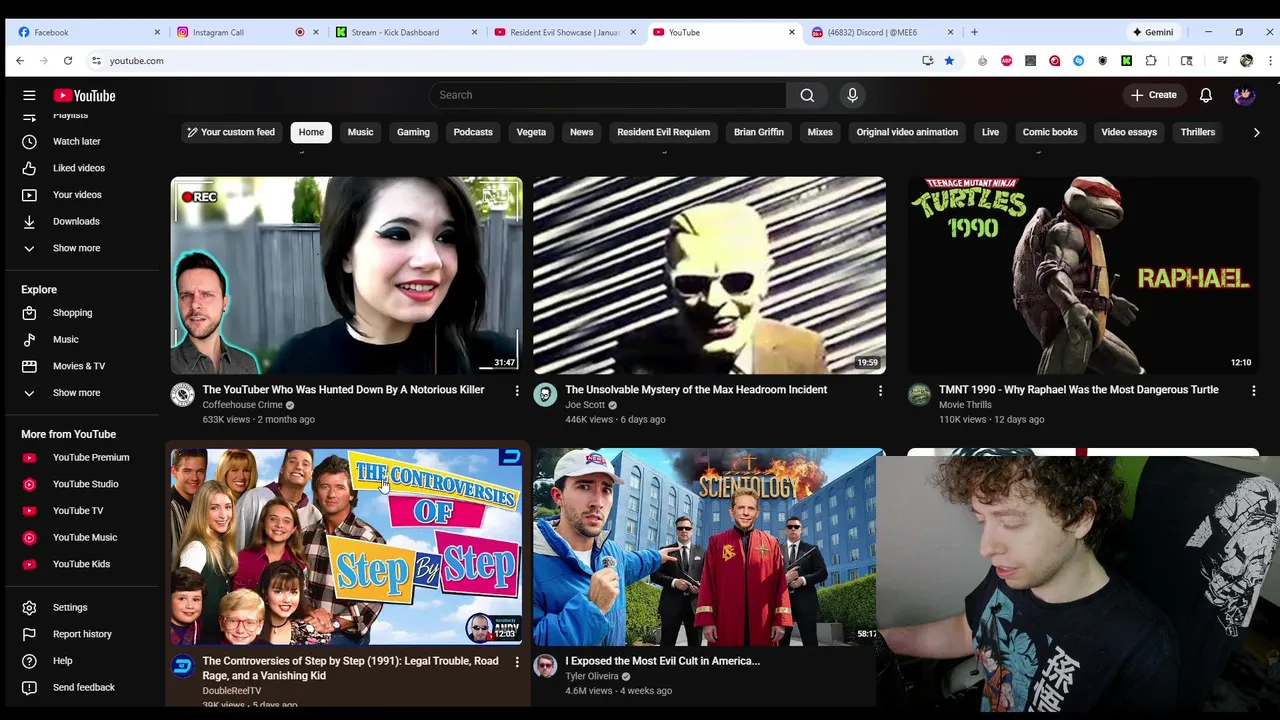The image size is (1280, 720).
Task: Open the sidebar Help entry
Action: (62, 661)
